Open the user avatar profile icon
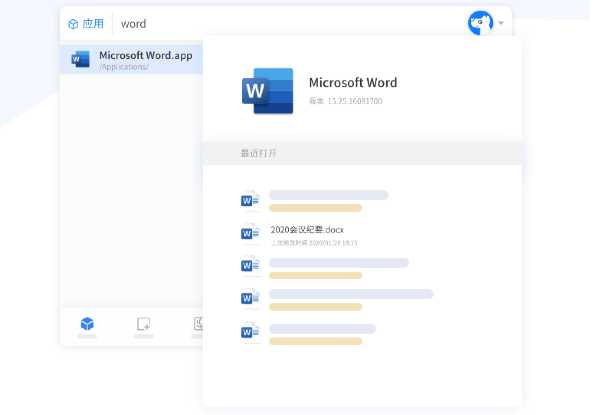600x415 pixels. pyautogui.click(x=480, y=23)
